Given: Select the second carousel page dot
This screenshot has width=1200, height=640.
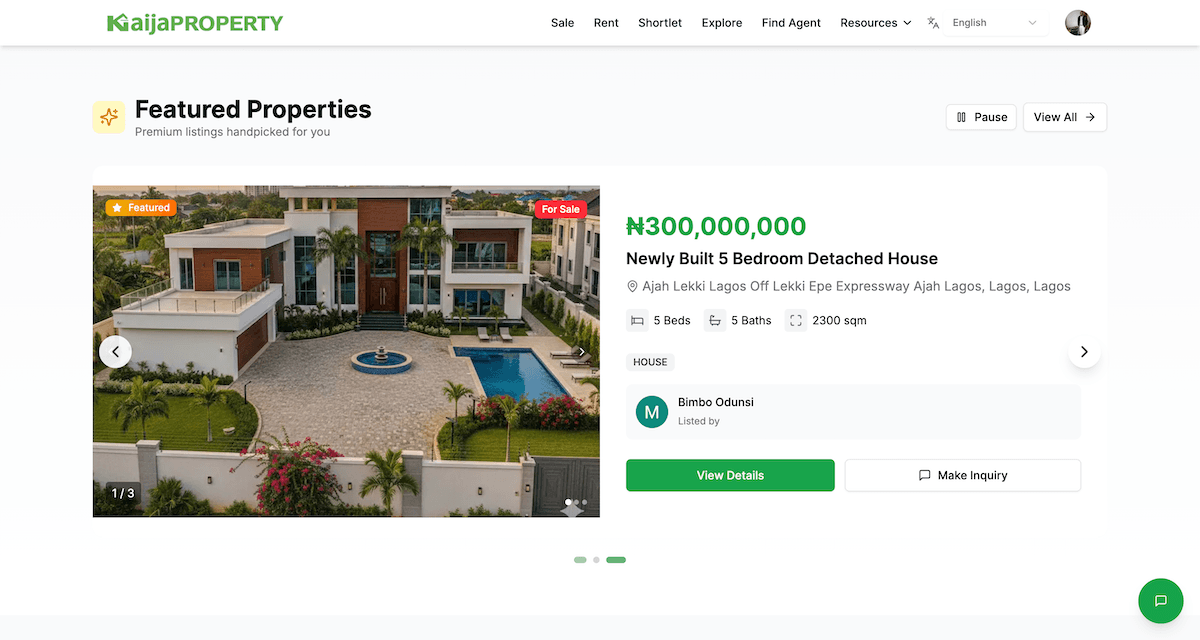Looking at the screenshot, I should click(x=596, y=560).
